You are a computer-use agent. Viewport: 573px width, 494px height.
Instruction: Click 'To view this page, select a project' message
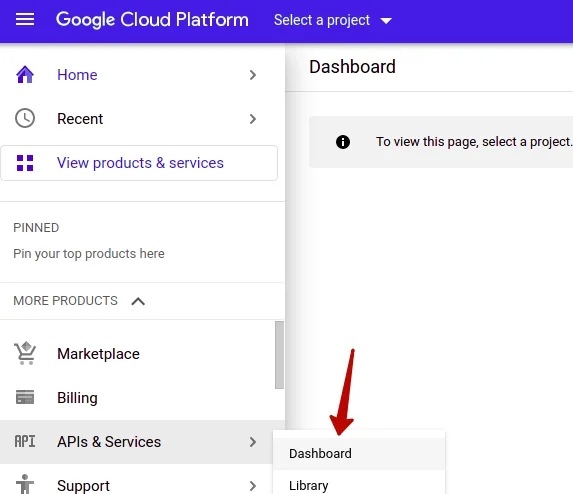point(474,142)
